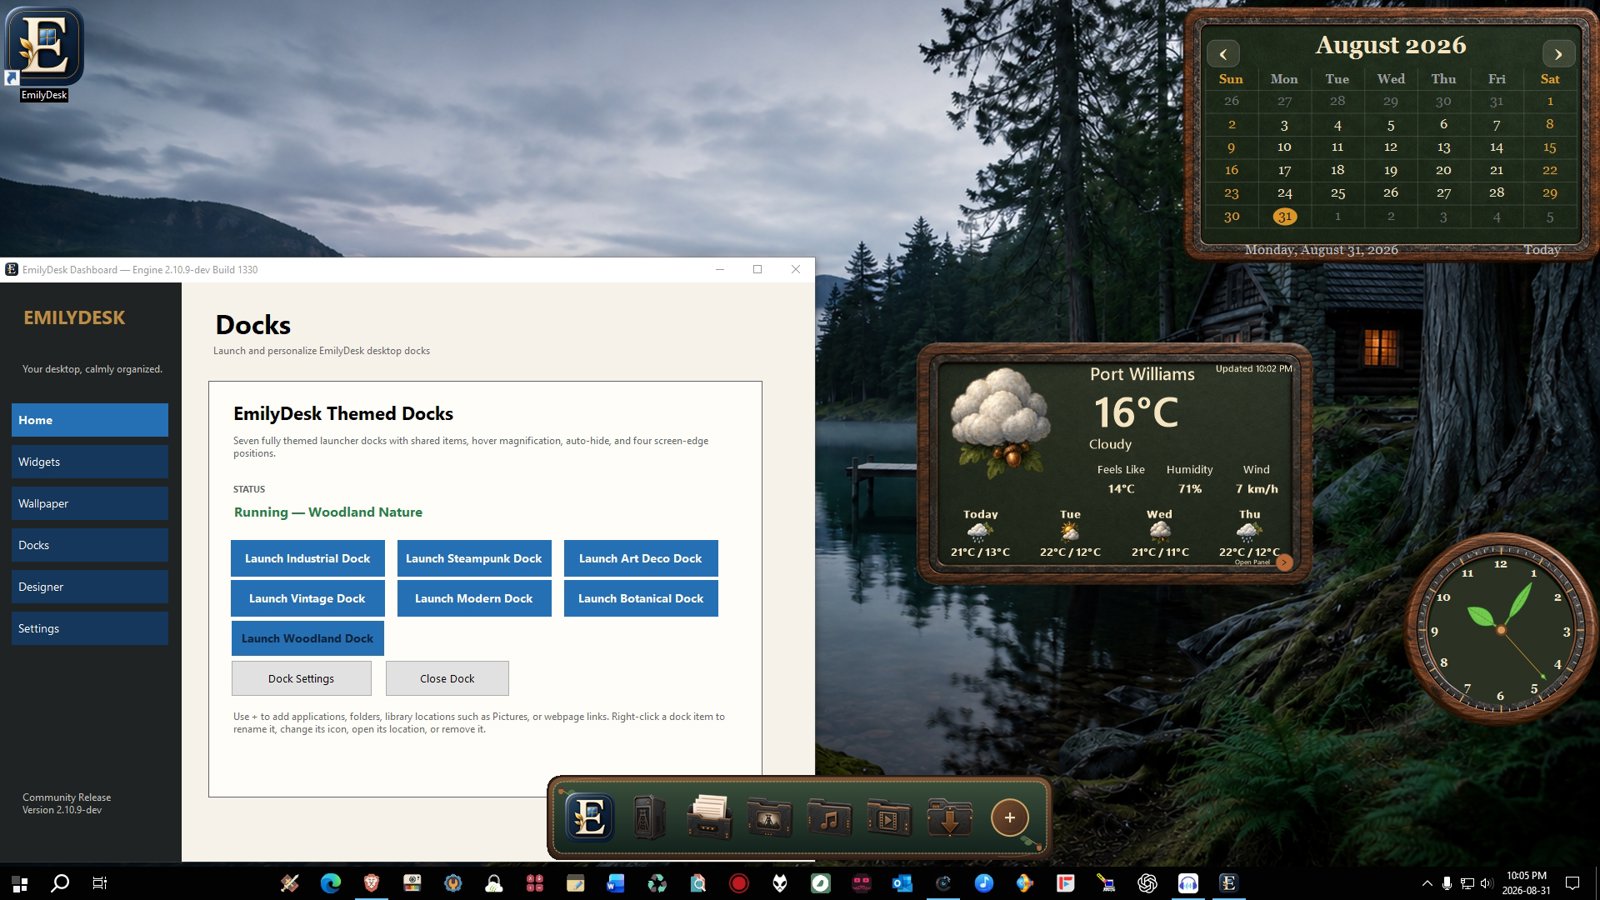Open the Documents tray icon in dock
1600x900 pixels.
pyautogui.click(x=709, y=818)
